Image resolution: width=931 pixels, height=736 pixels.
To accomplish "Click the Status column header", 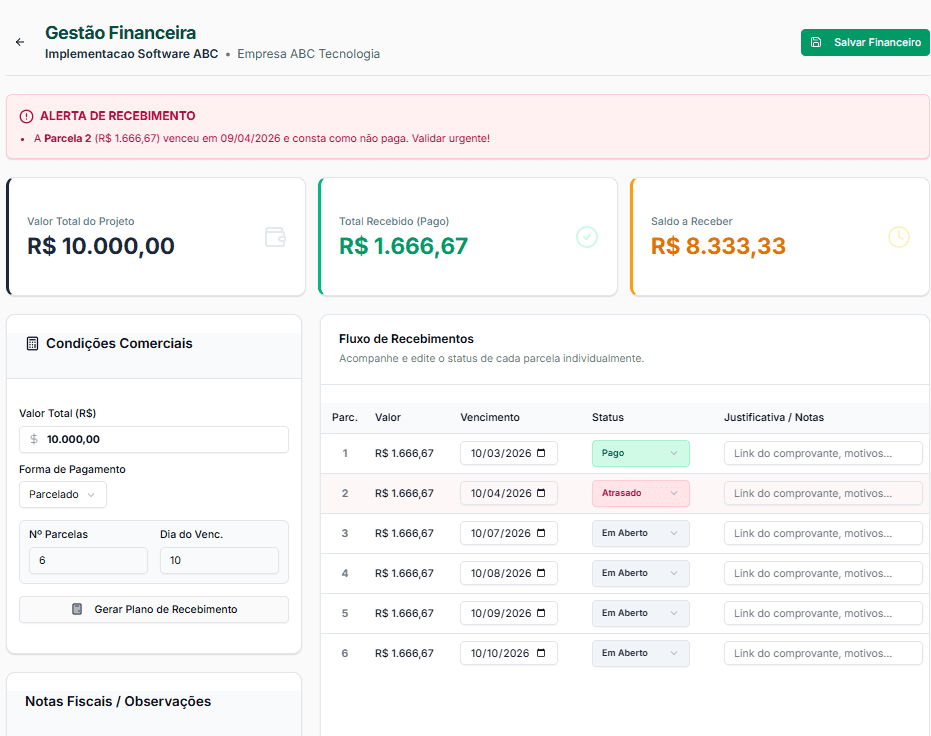I will 607,417.
